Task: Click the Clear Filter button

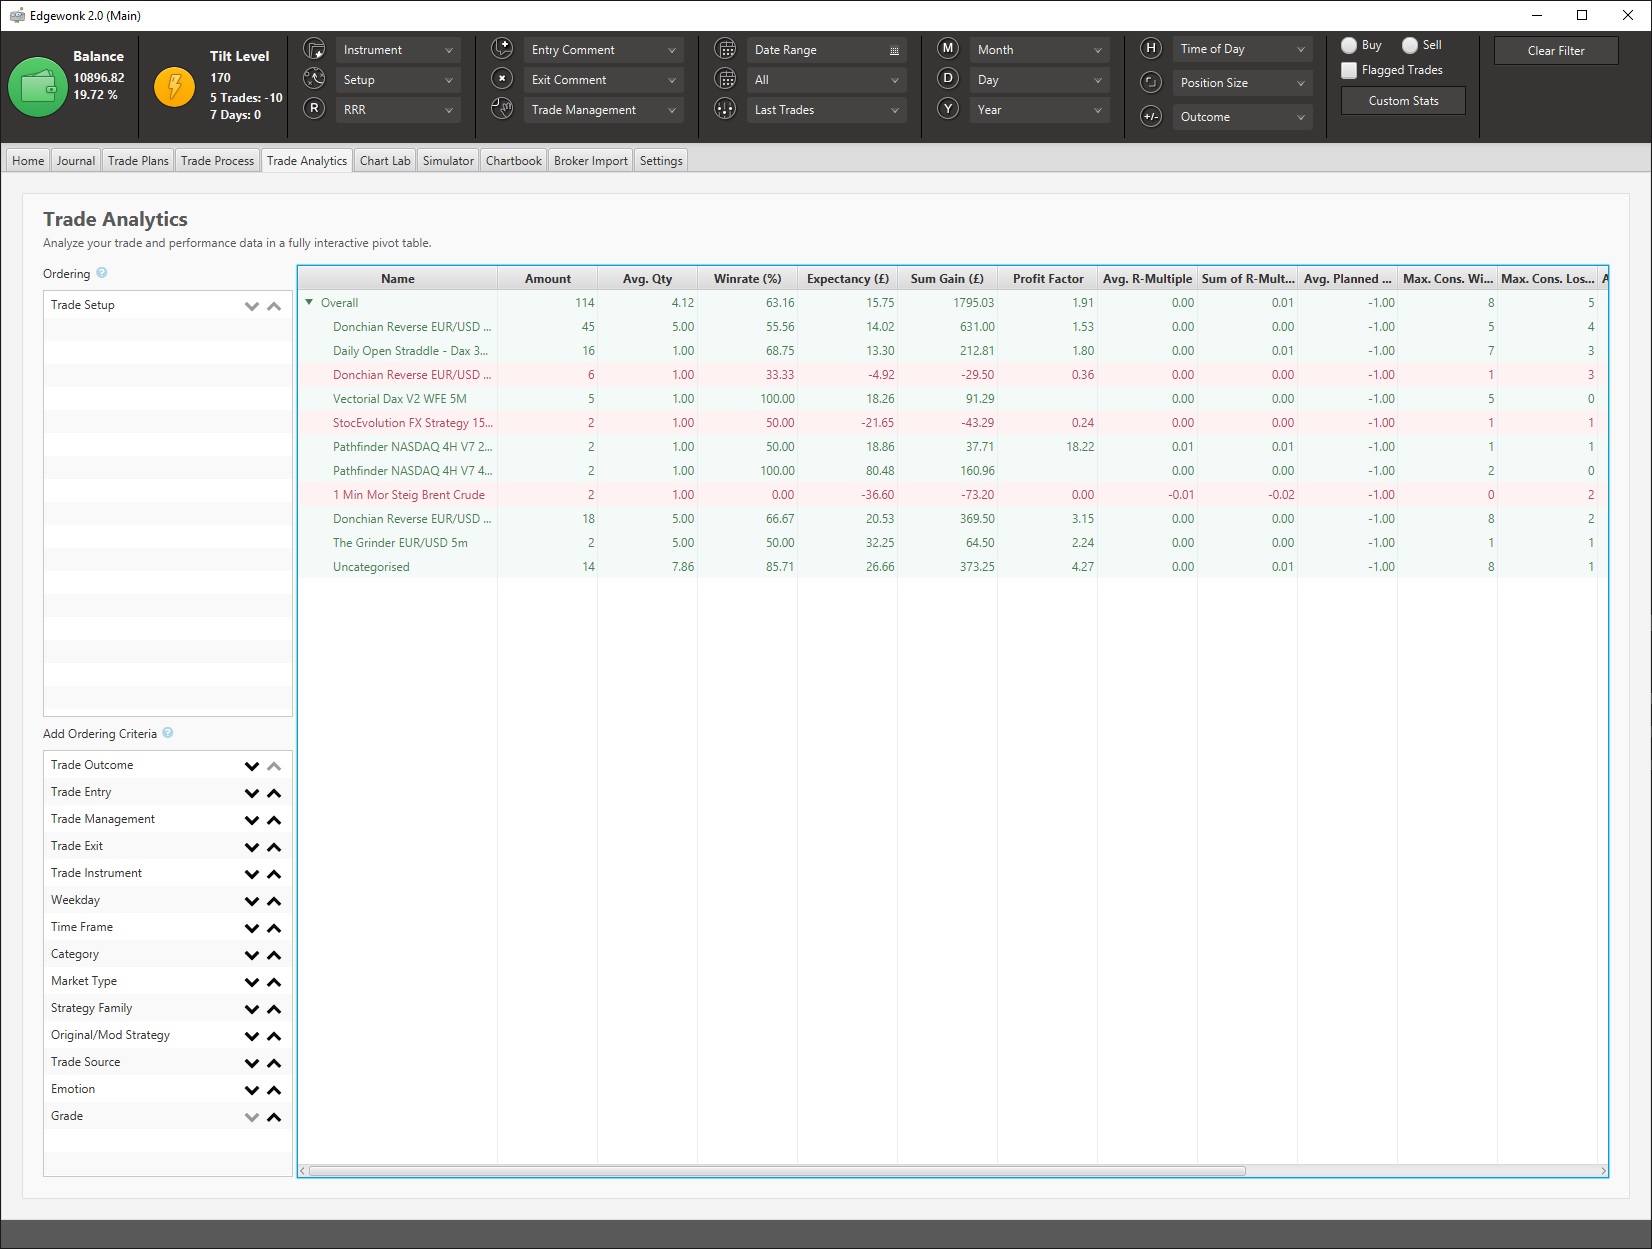Action: coord(1556,51)
